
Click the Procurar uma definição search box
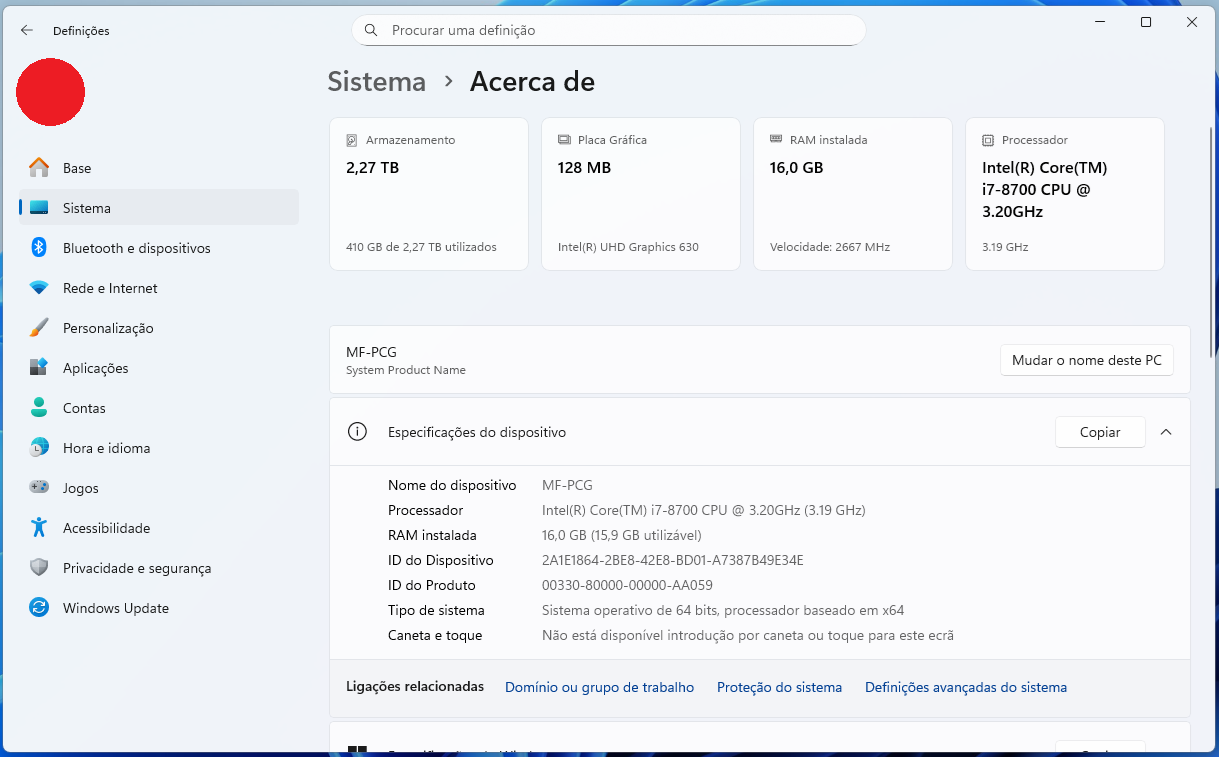[x=608, y=30]
